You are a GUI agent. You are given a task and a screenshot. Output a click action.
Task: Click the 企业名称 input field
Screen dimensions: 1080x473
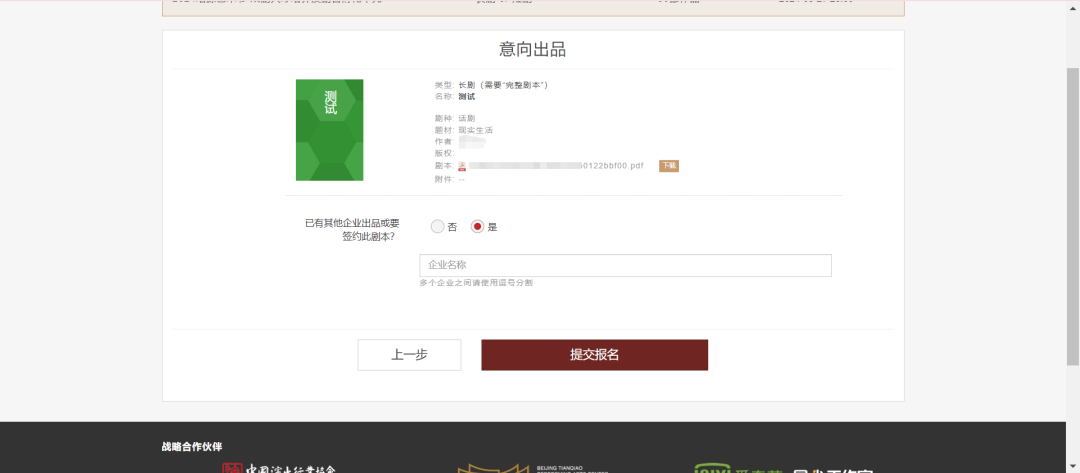tap(625, 265)
